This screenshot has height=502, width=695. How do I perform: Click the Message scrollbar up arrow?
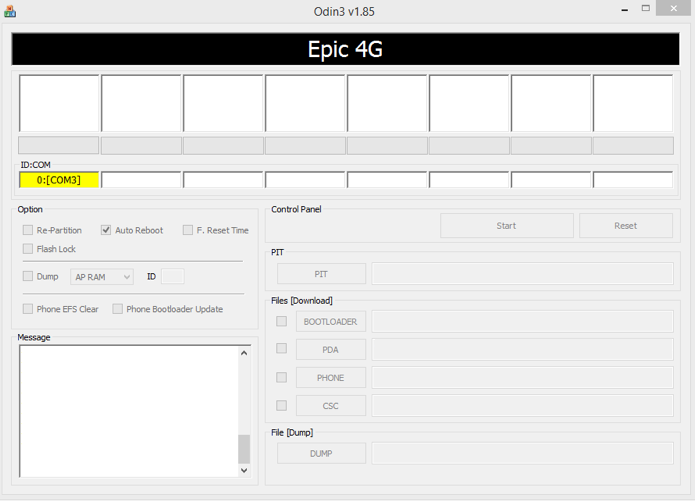coord(244,353)
